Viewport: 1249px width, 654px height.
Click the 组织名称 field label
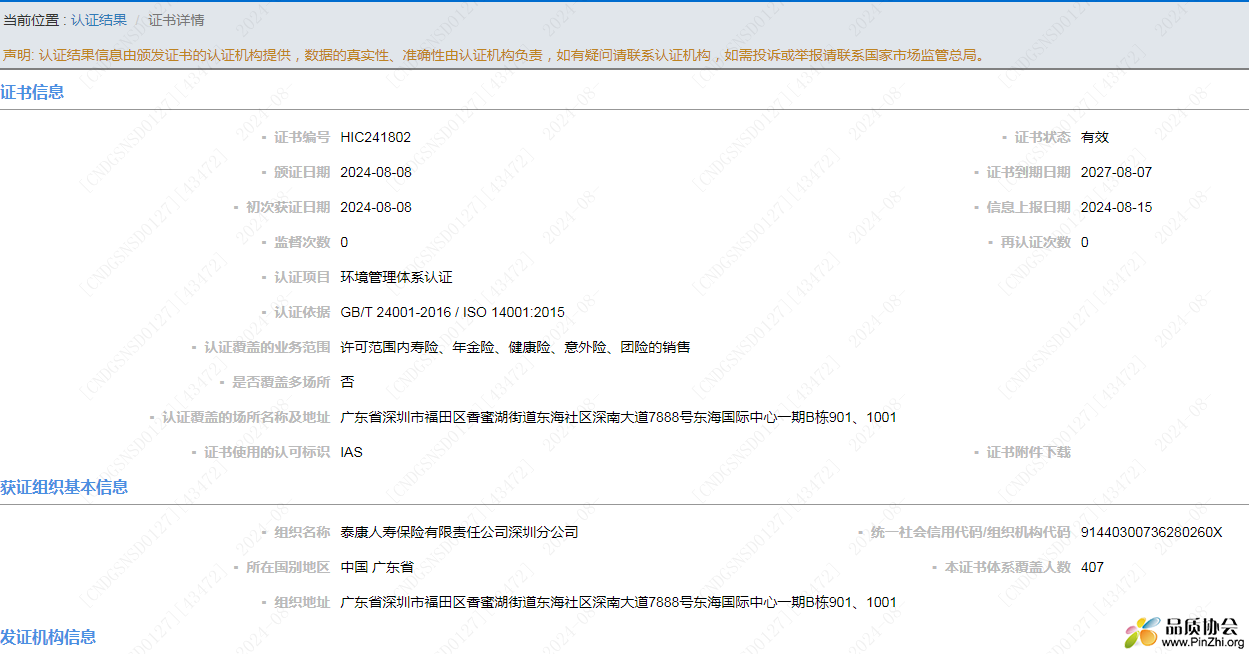pos(302,532)
